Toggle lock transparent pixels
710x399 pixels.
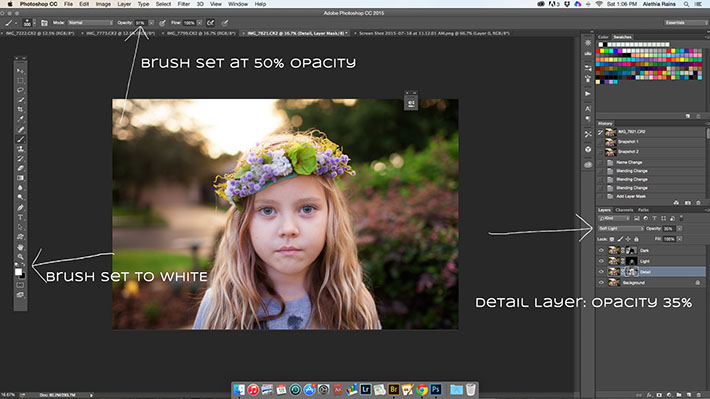(612, 239)
